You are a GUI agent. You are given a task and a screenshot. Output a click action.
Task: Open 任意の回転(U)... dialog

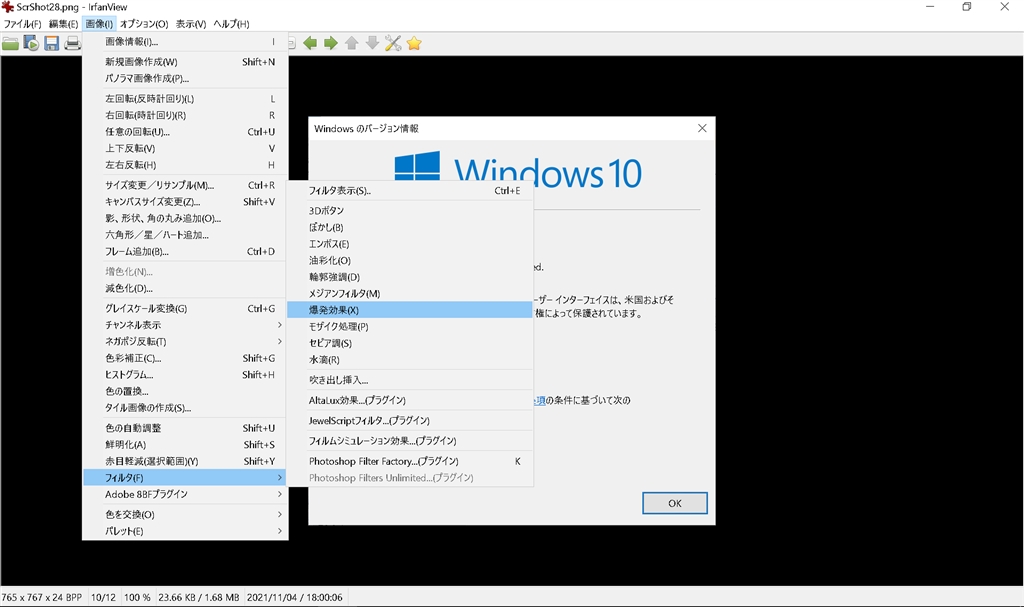pos(185,132)
